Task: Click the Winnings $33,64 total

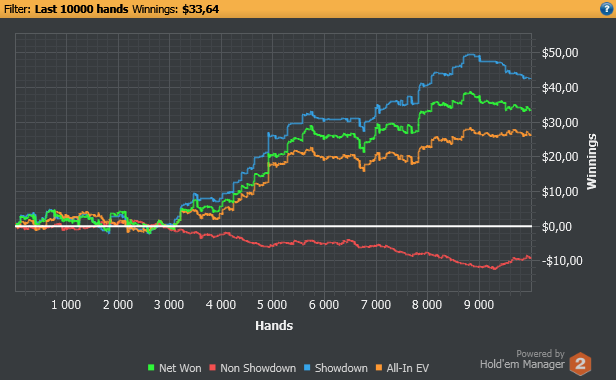Action: (175, 9)
